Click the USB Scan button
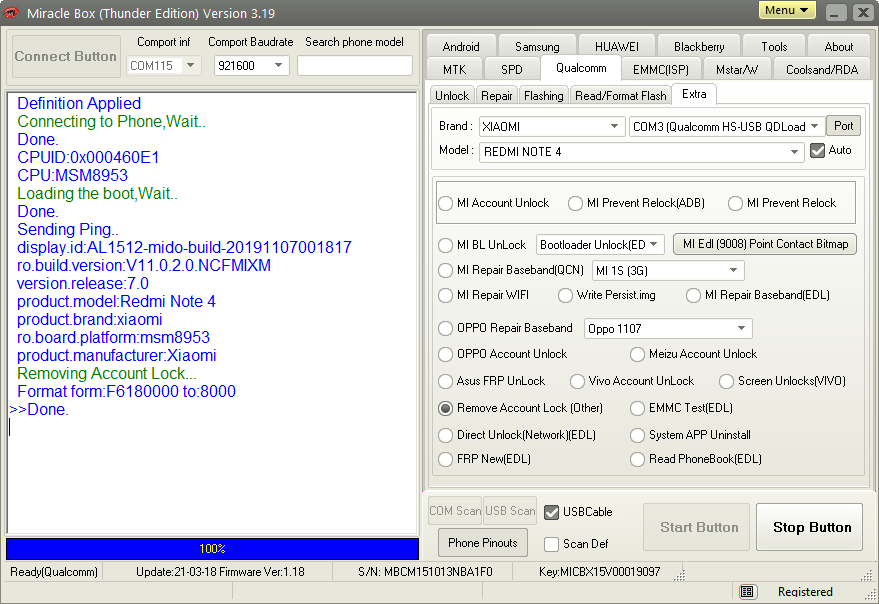 (510, 511)
